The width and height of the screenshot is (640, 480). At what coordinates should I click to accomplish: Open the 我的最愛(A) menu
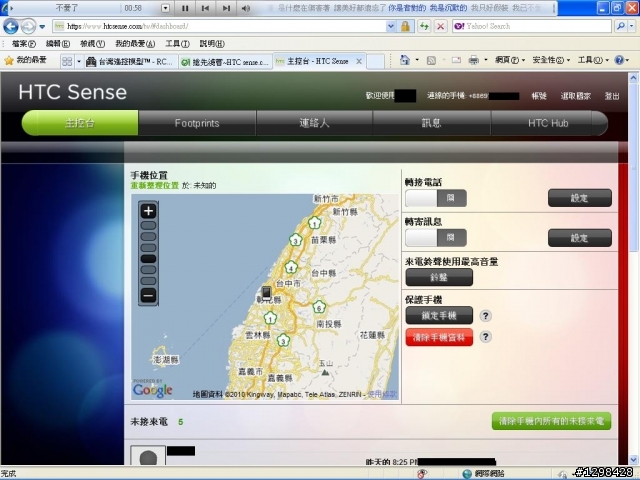(135, 44)
